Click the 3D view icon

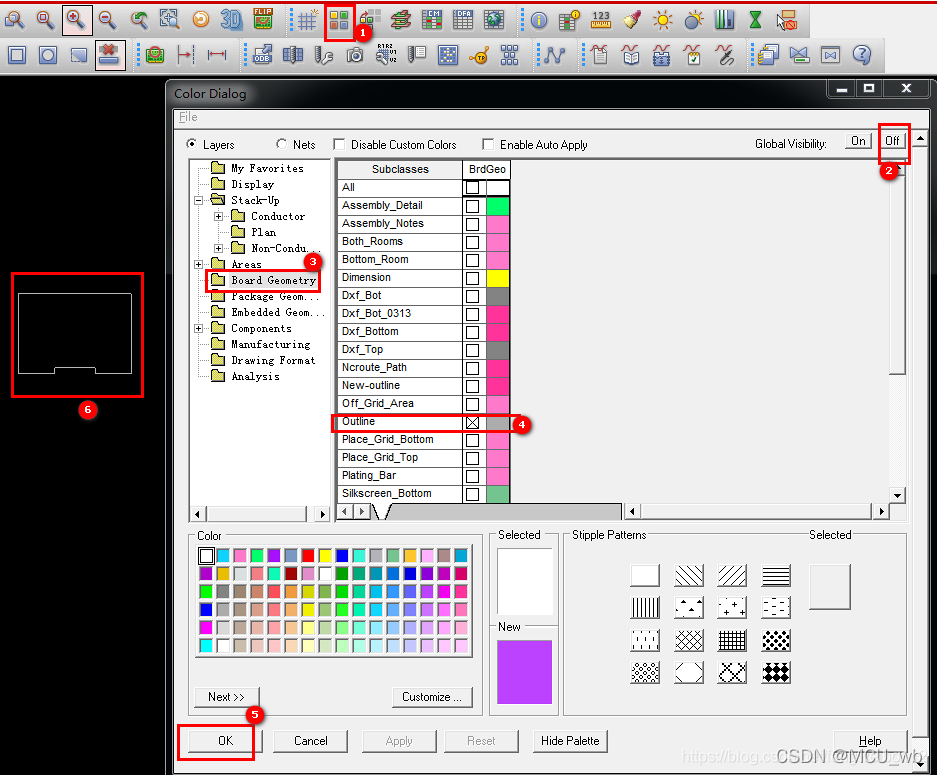(x=231, y=20)
